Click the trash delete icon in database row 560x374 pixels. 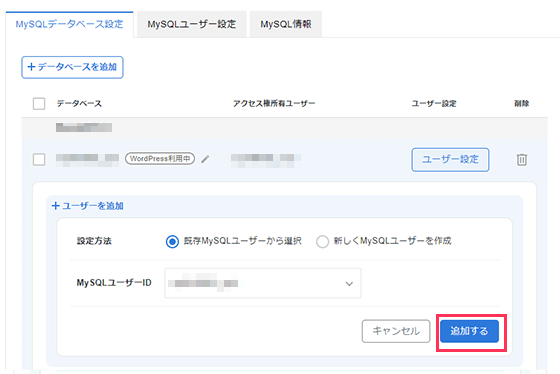[521, 159]
